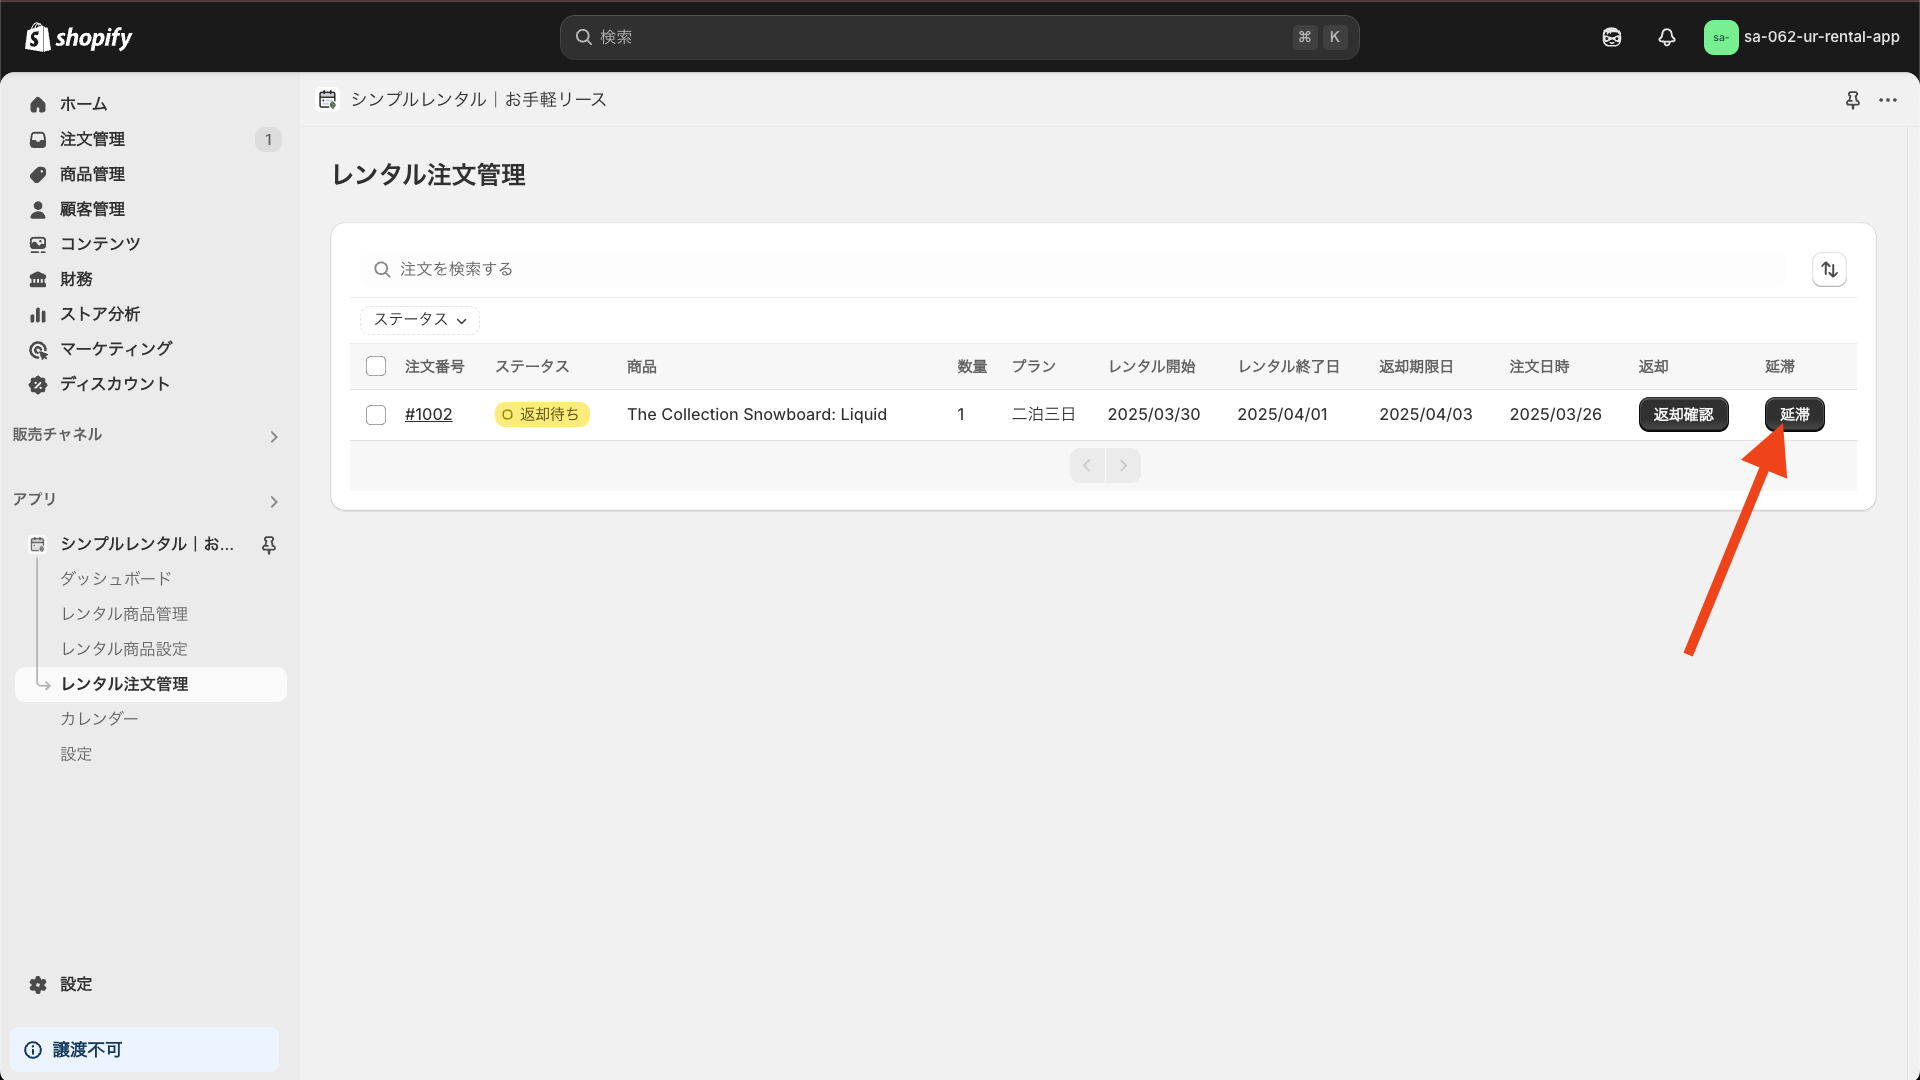Viewport: 1920px width, 1080px height.
Task: Click the 延滞 button
Action: click(x=1794, y=414)
